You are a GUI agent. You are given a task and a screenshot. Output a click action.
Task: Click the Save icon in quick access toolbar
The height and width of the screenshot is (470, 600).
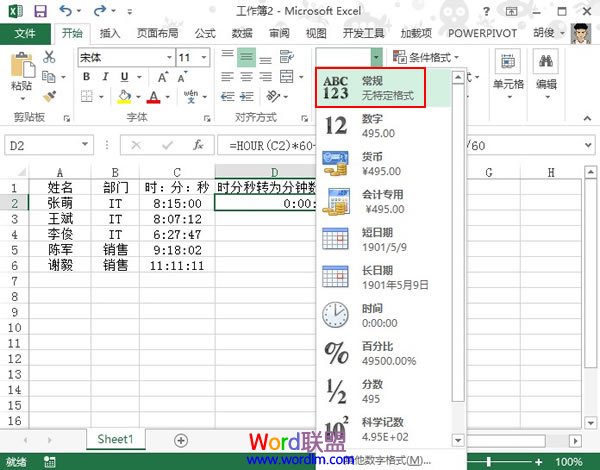[40, 11]
